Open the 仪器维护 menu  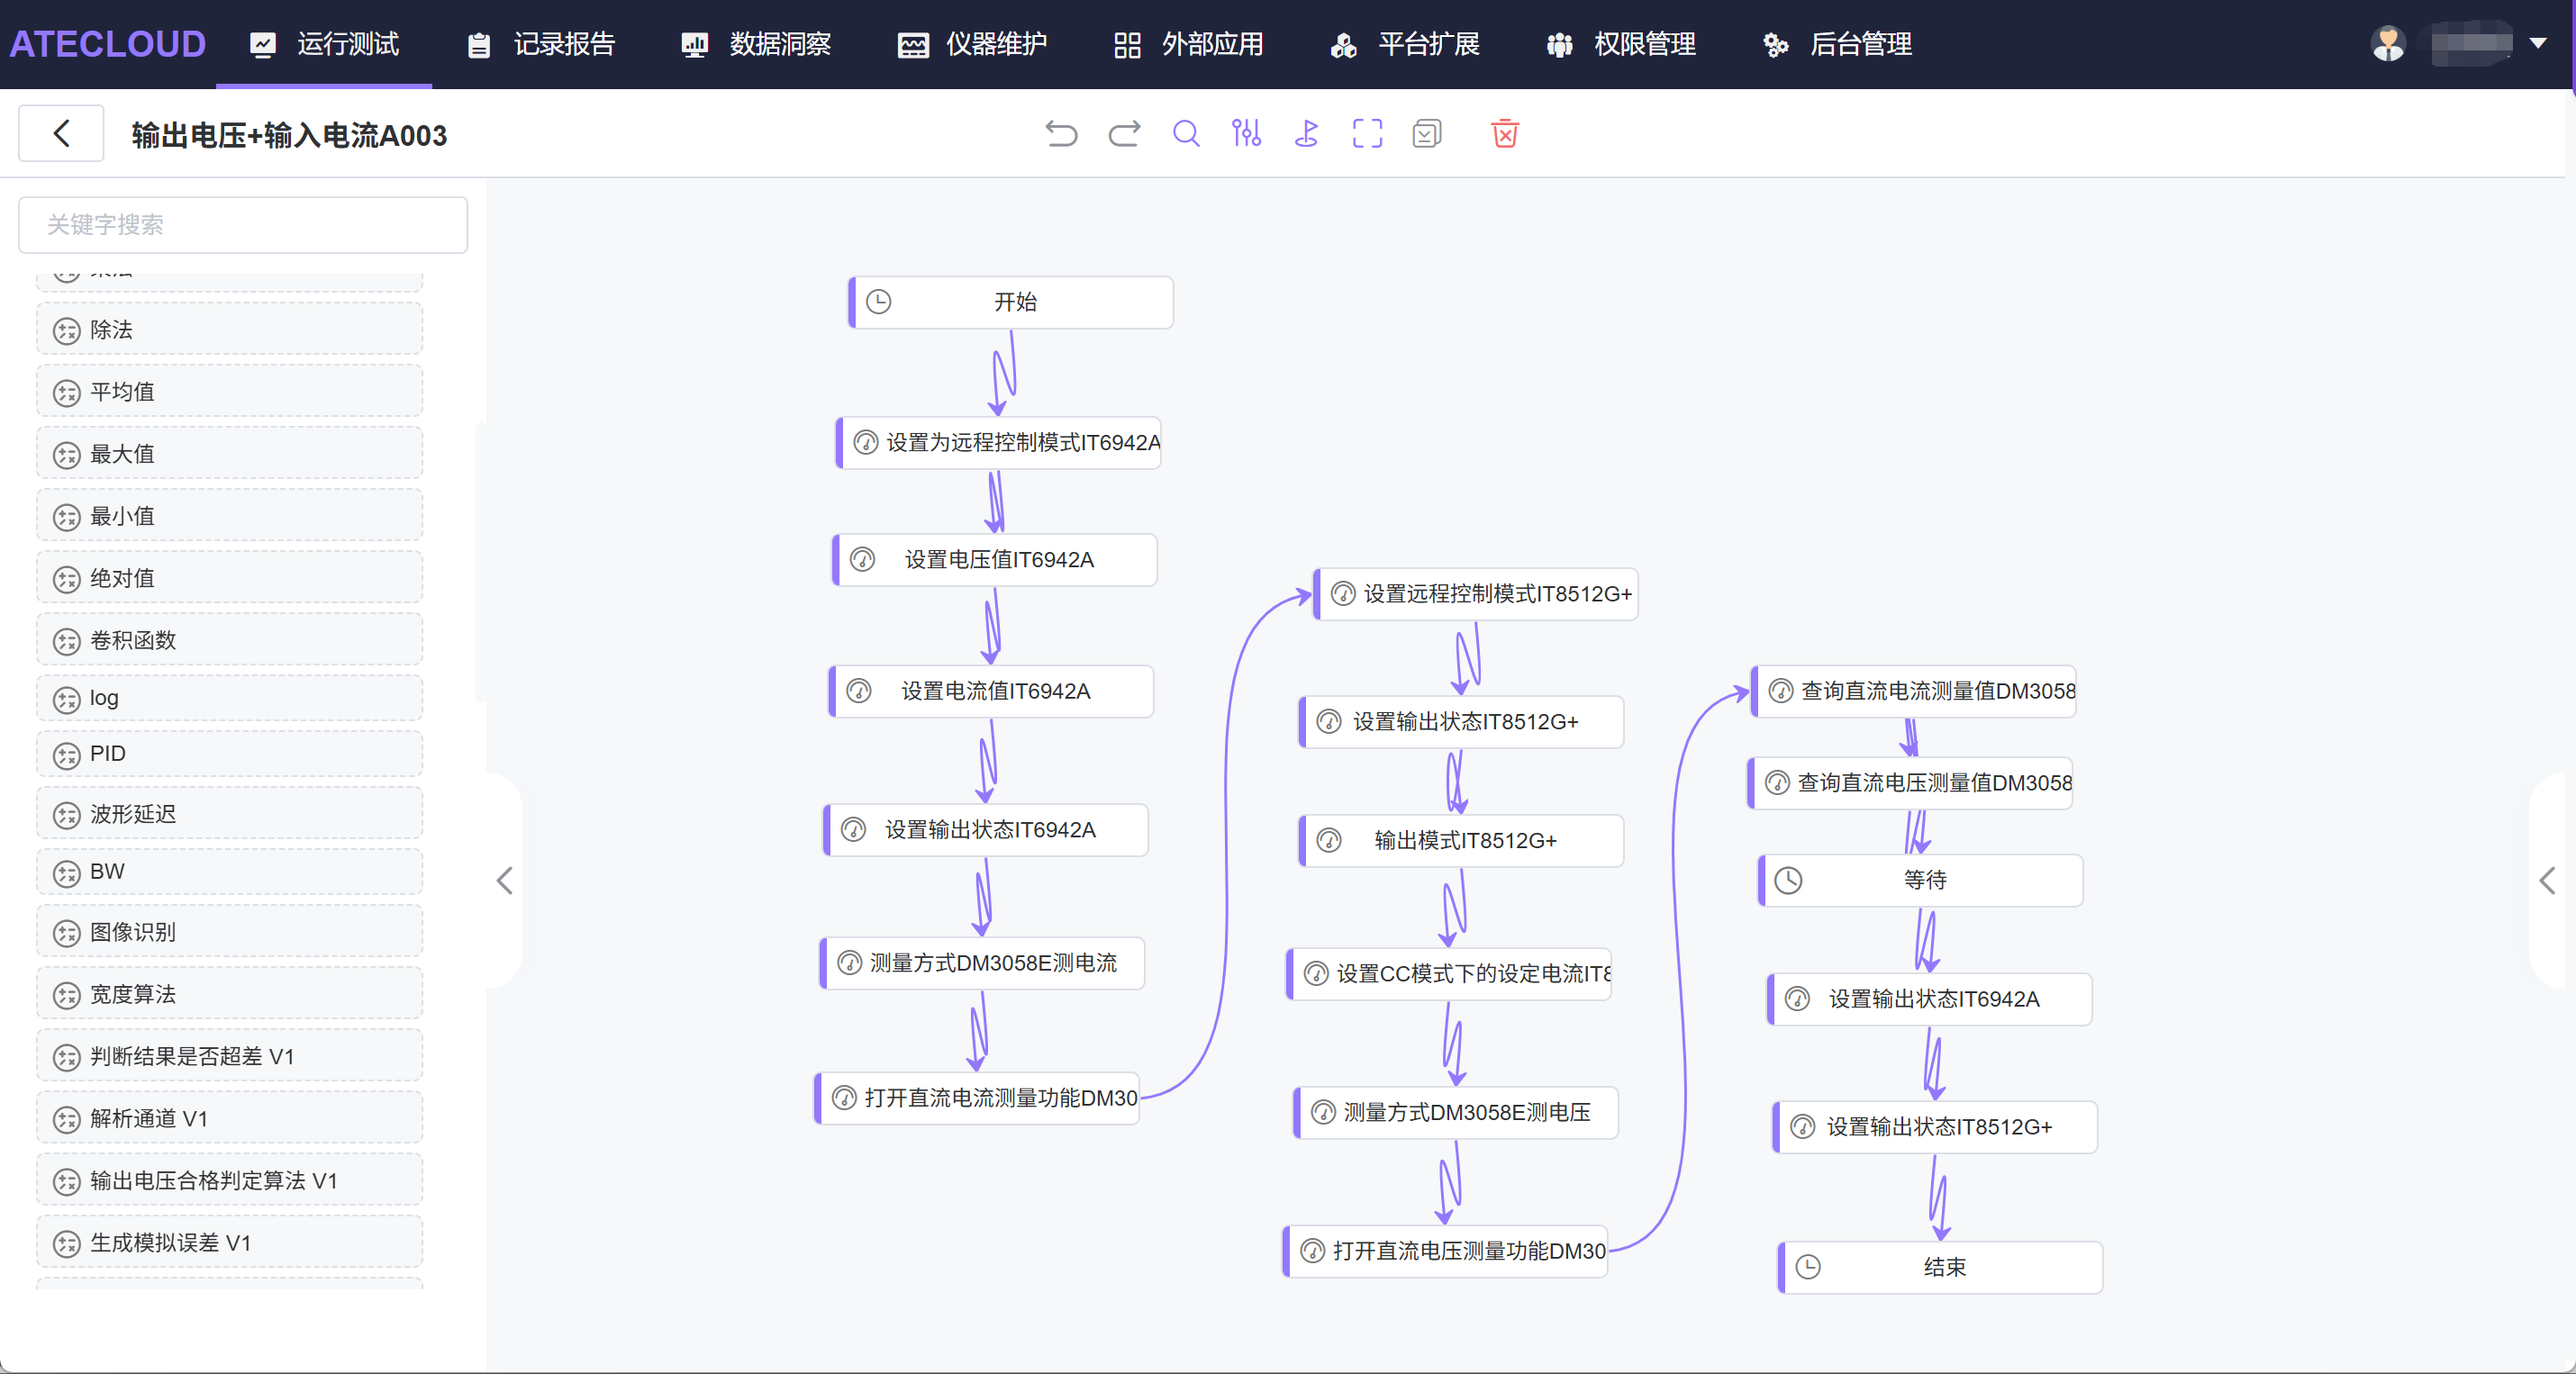(x=973, y=44)
